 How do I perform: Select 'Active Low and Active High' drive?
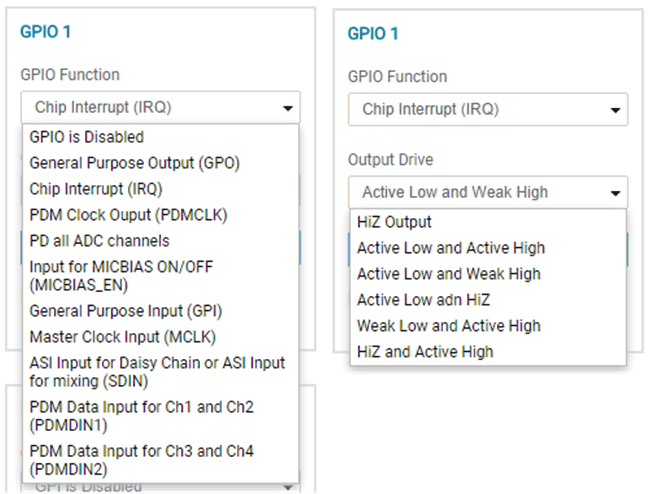[451, 248]
